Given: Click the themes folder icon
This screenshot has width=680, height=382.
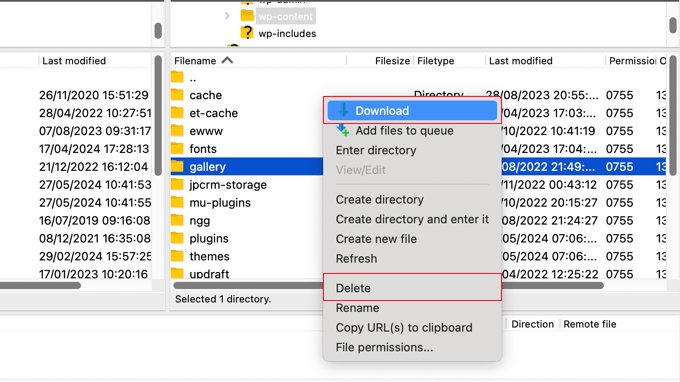Looking at the screenshot, I should click(177, 256).
